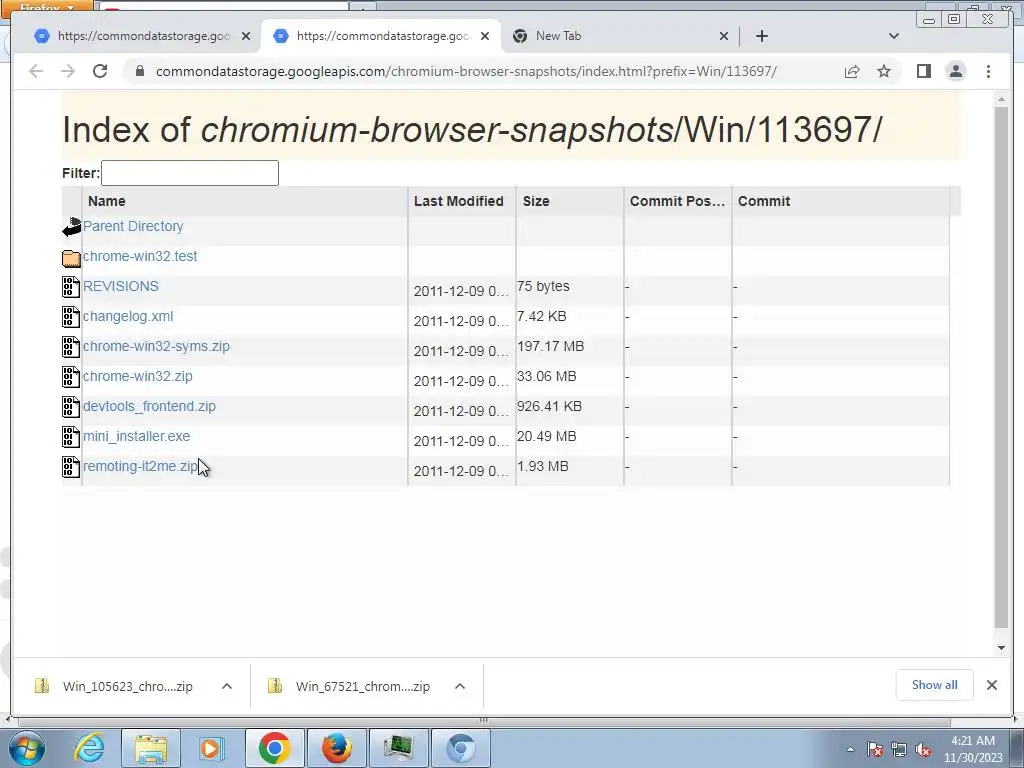Close the first commondatastorage tab
Screen dimensions: 1024x768
(x=246, y=36)
